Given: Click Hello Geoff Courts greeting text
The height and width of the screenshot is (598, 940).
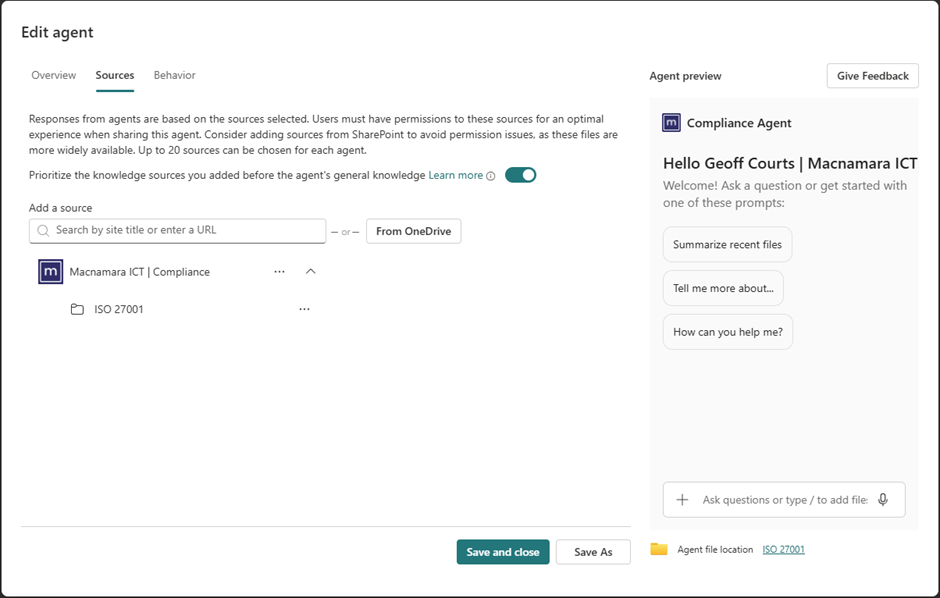Looking at the screenshot, I should tap(790, 163).
